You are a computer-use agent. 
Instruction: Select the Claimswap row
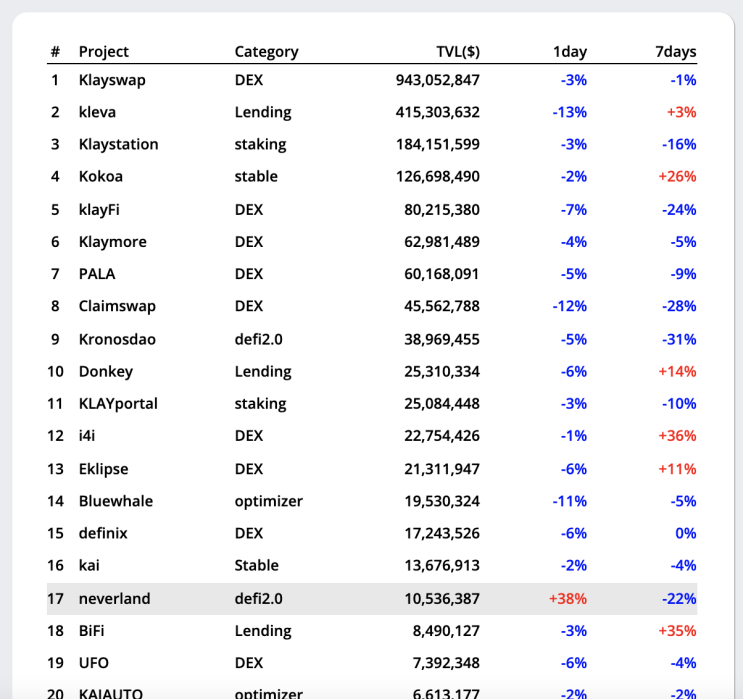coord(372,306)
